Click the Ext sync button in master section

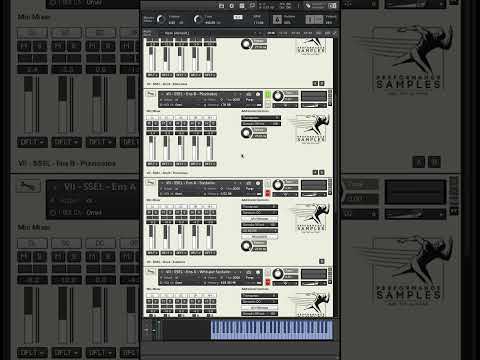(238, 17)
